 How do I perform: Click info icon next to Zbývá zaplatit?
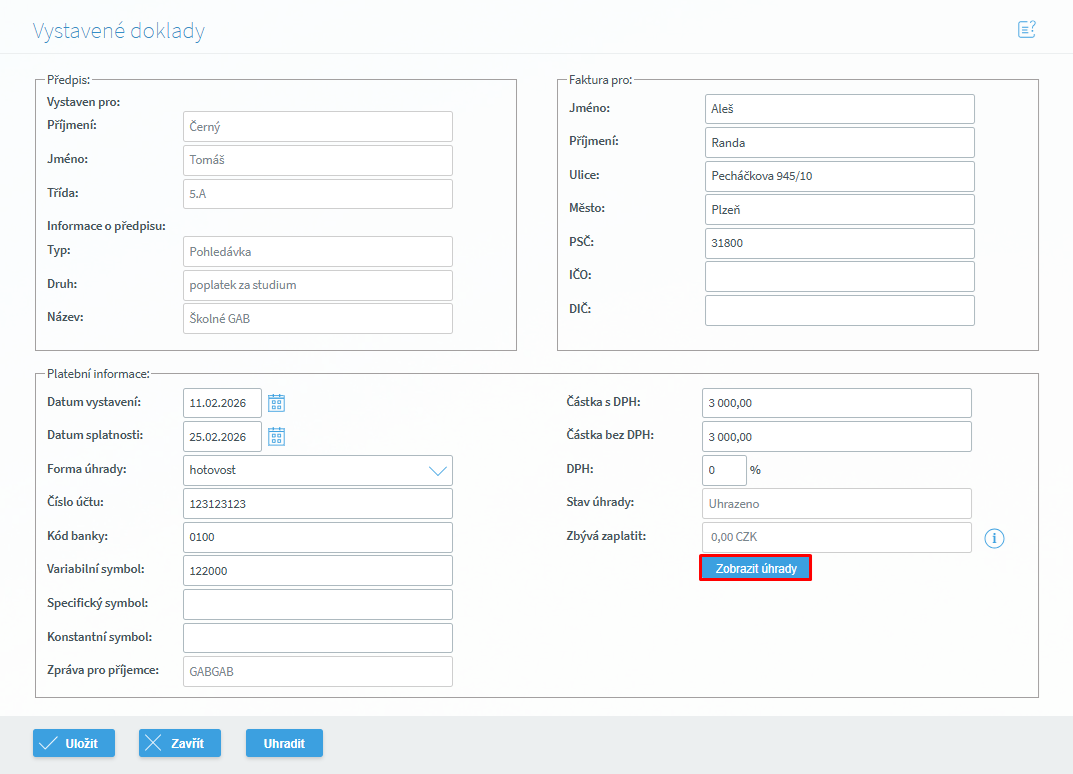pyautogui.click(x=994, y=538)
